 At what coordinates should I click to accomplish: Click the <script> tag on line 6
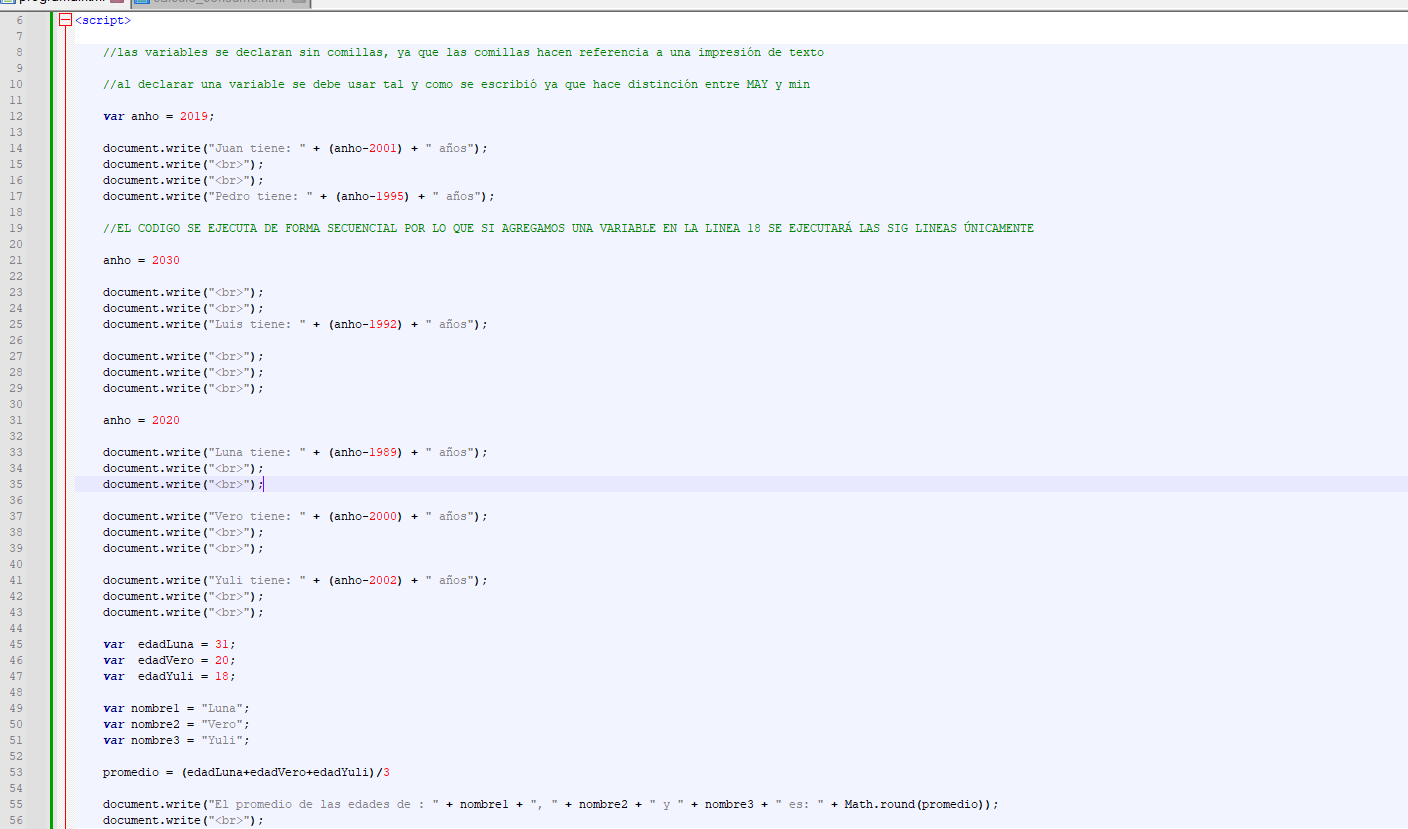click(x=103, y=20)
